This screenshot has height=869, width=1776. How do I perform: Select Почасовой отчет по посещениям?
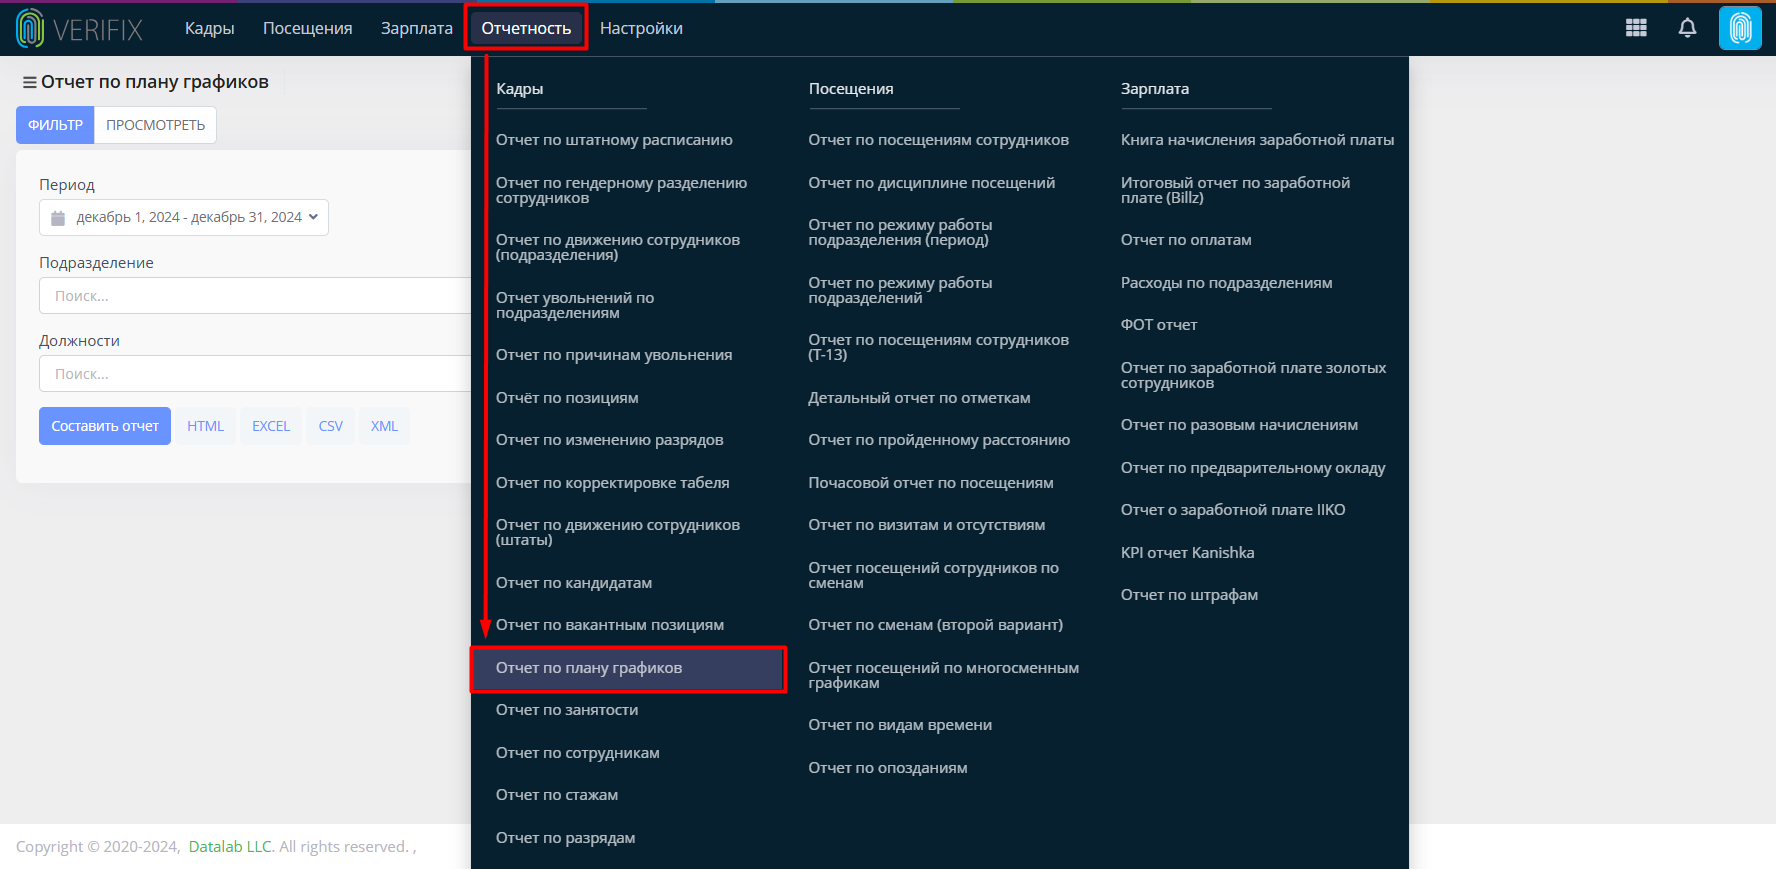point(931,483)
